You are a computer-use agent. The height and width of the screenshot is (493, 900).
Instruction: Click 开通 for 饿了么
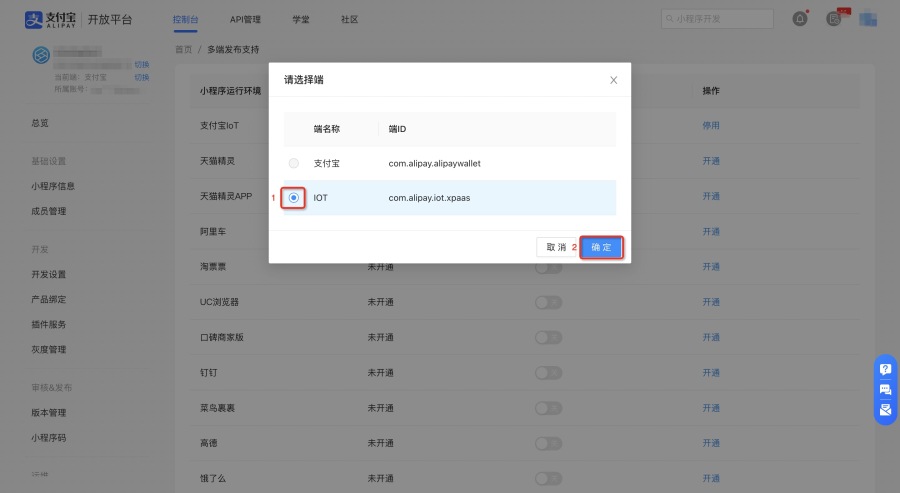[711, 479]
